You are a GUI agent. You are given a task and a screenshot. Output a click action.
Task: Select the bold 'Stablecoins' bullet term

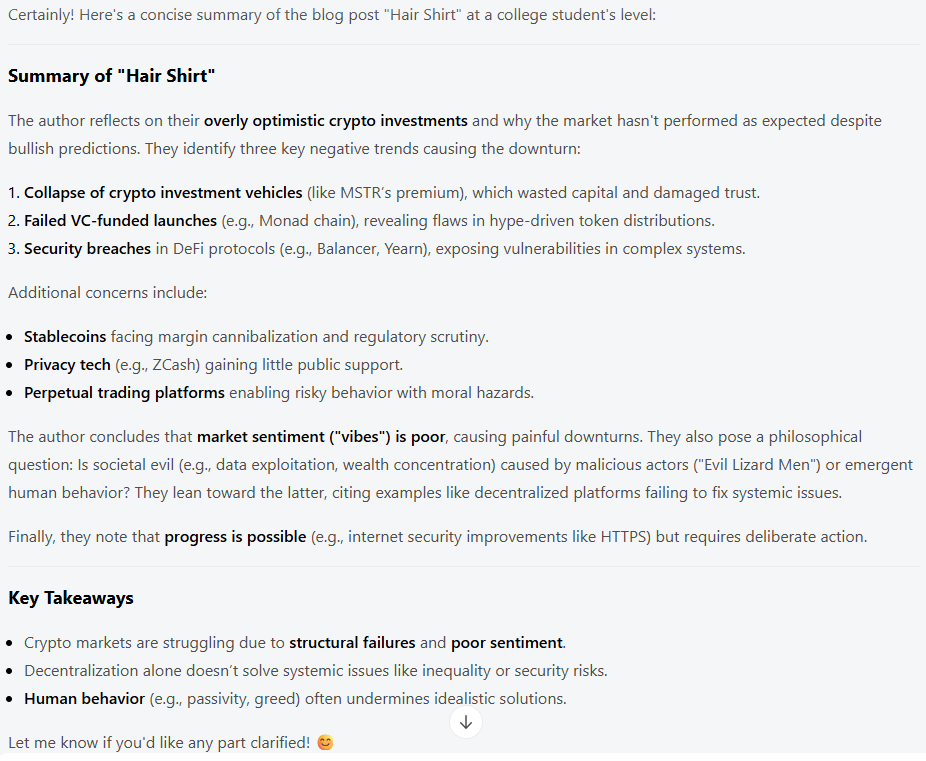(65, 337)
